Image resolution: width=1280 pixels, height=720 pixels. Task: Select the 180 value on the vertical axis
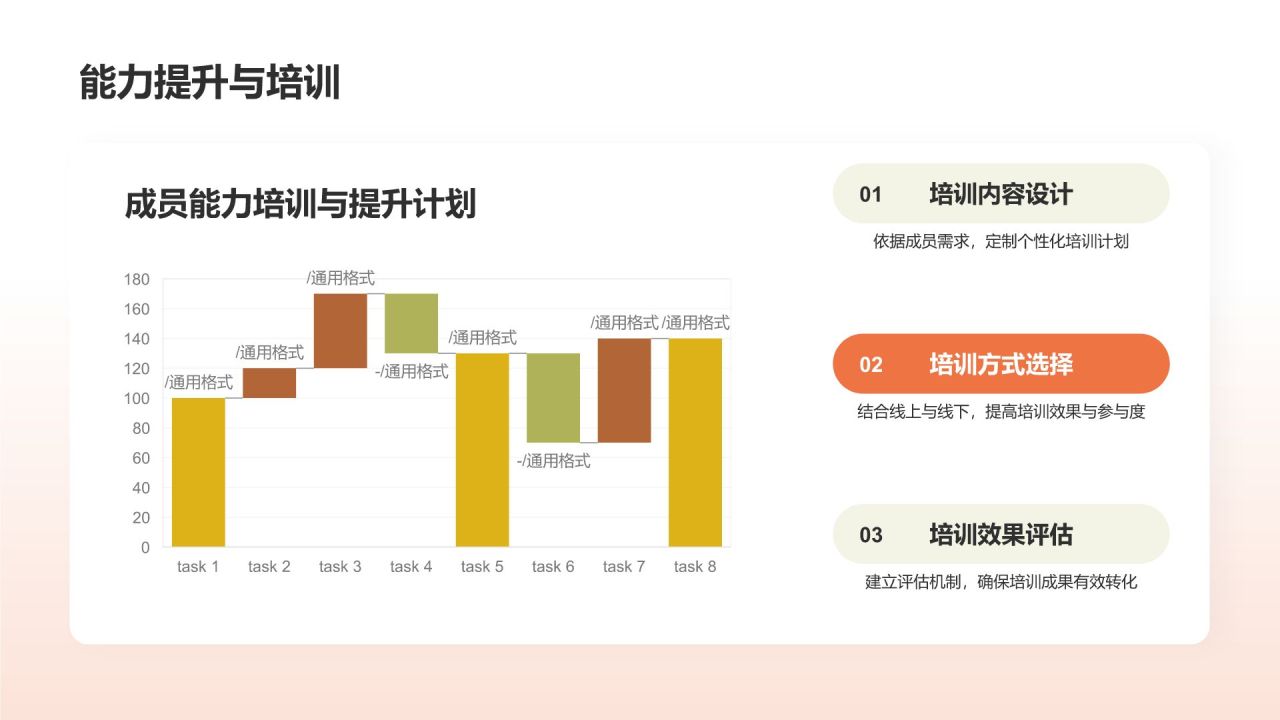tap(137, 279)
